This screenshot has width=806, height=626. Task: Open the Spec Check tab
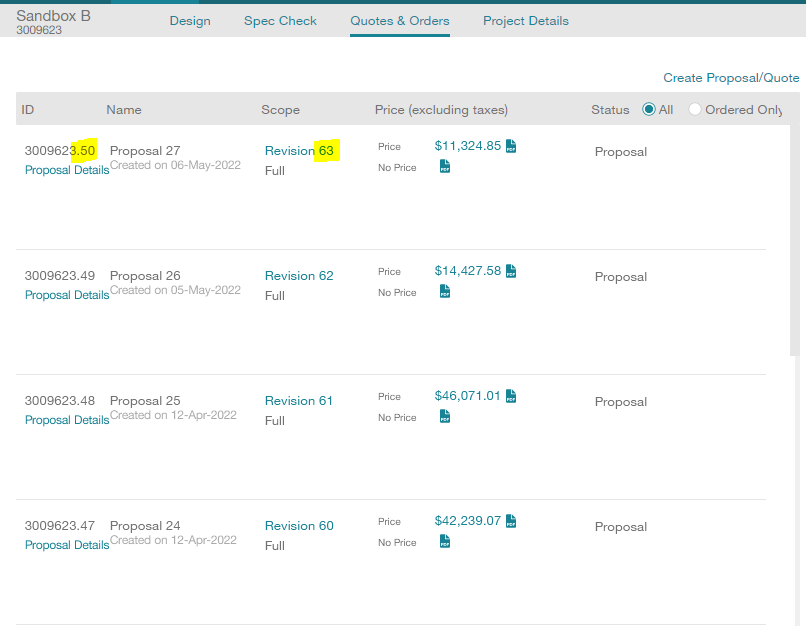(x=280, y=21)
